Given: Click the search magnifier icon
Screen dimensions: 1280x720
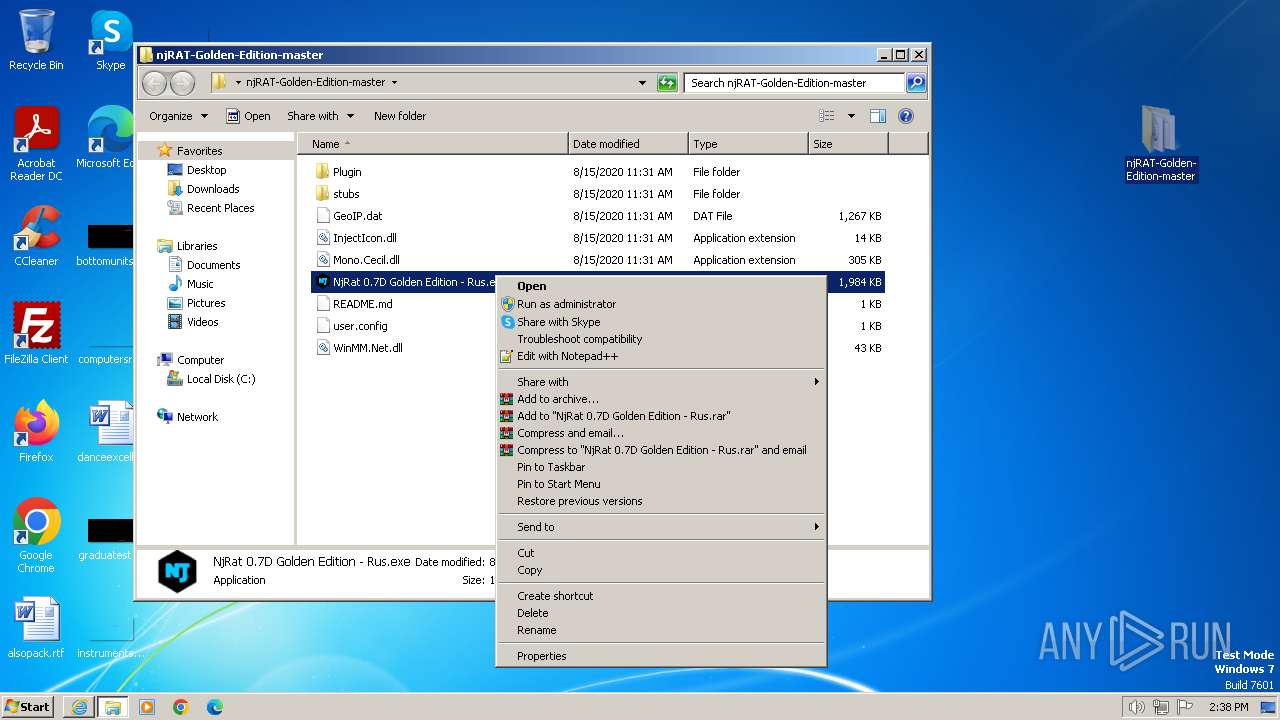Looking at the screenshot, I should (915, 83).
